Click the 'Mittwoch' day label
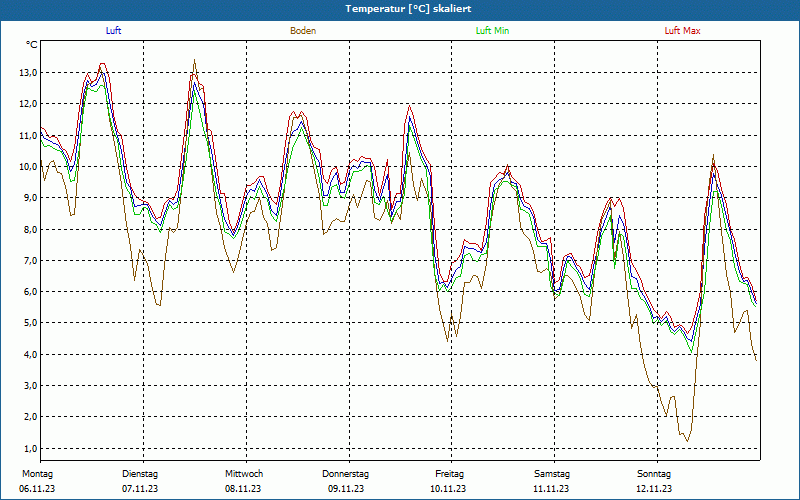800x500 pixels. pyautogui.click(x=244, y=474)
